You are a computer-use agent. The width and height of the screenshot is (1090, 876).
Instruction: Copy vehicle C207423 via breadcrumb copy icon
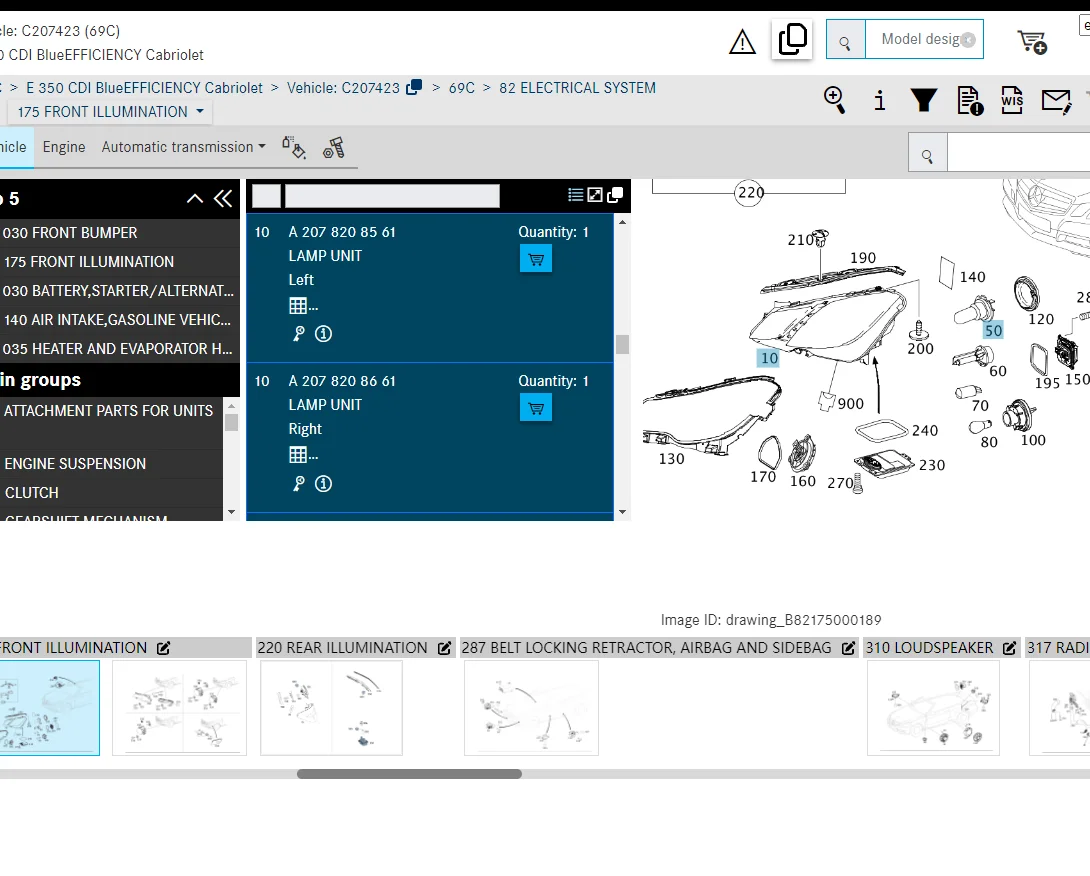point(414,87)
